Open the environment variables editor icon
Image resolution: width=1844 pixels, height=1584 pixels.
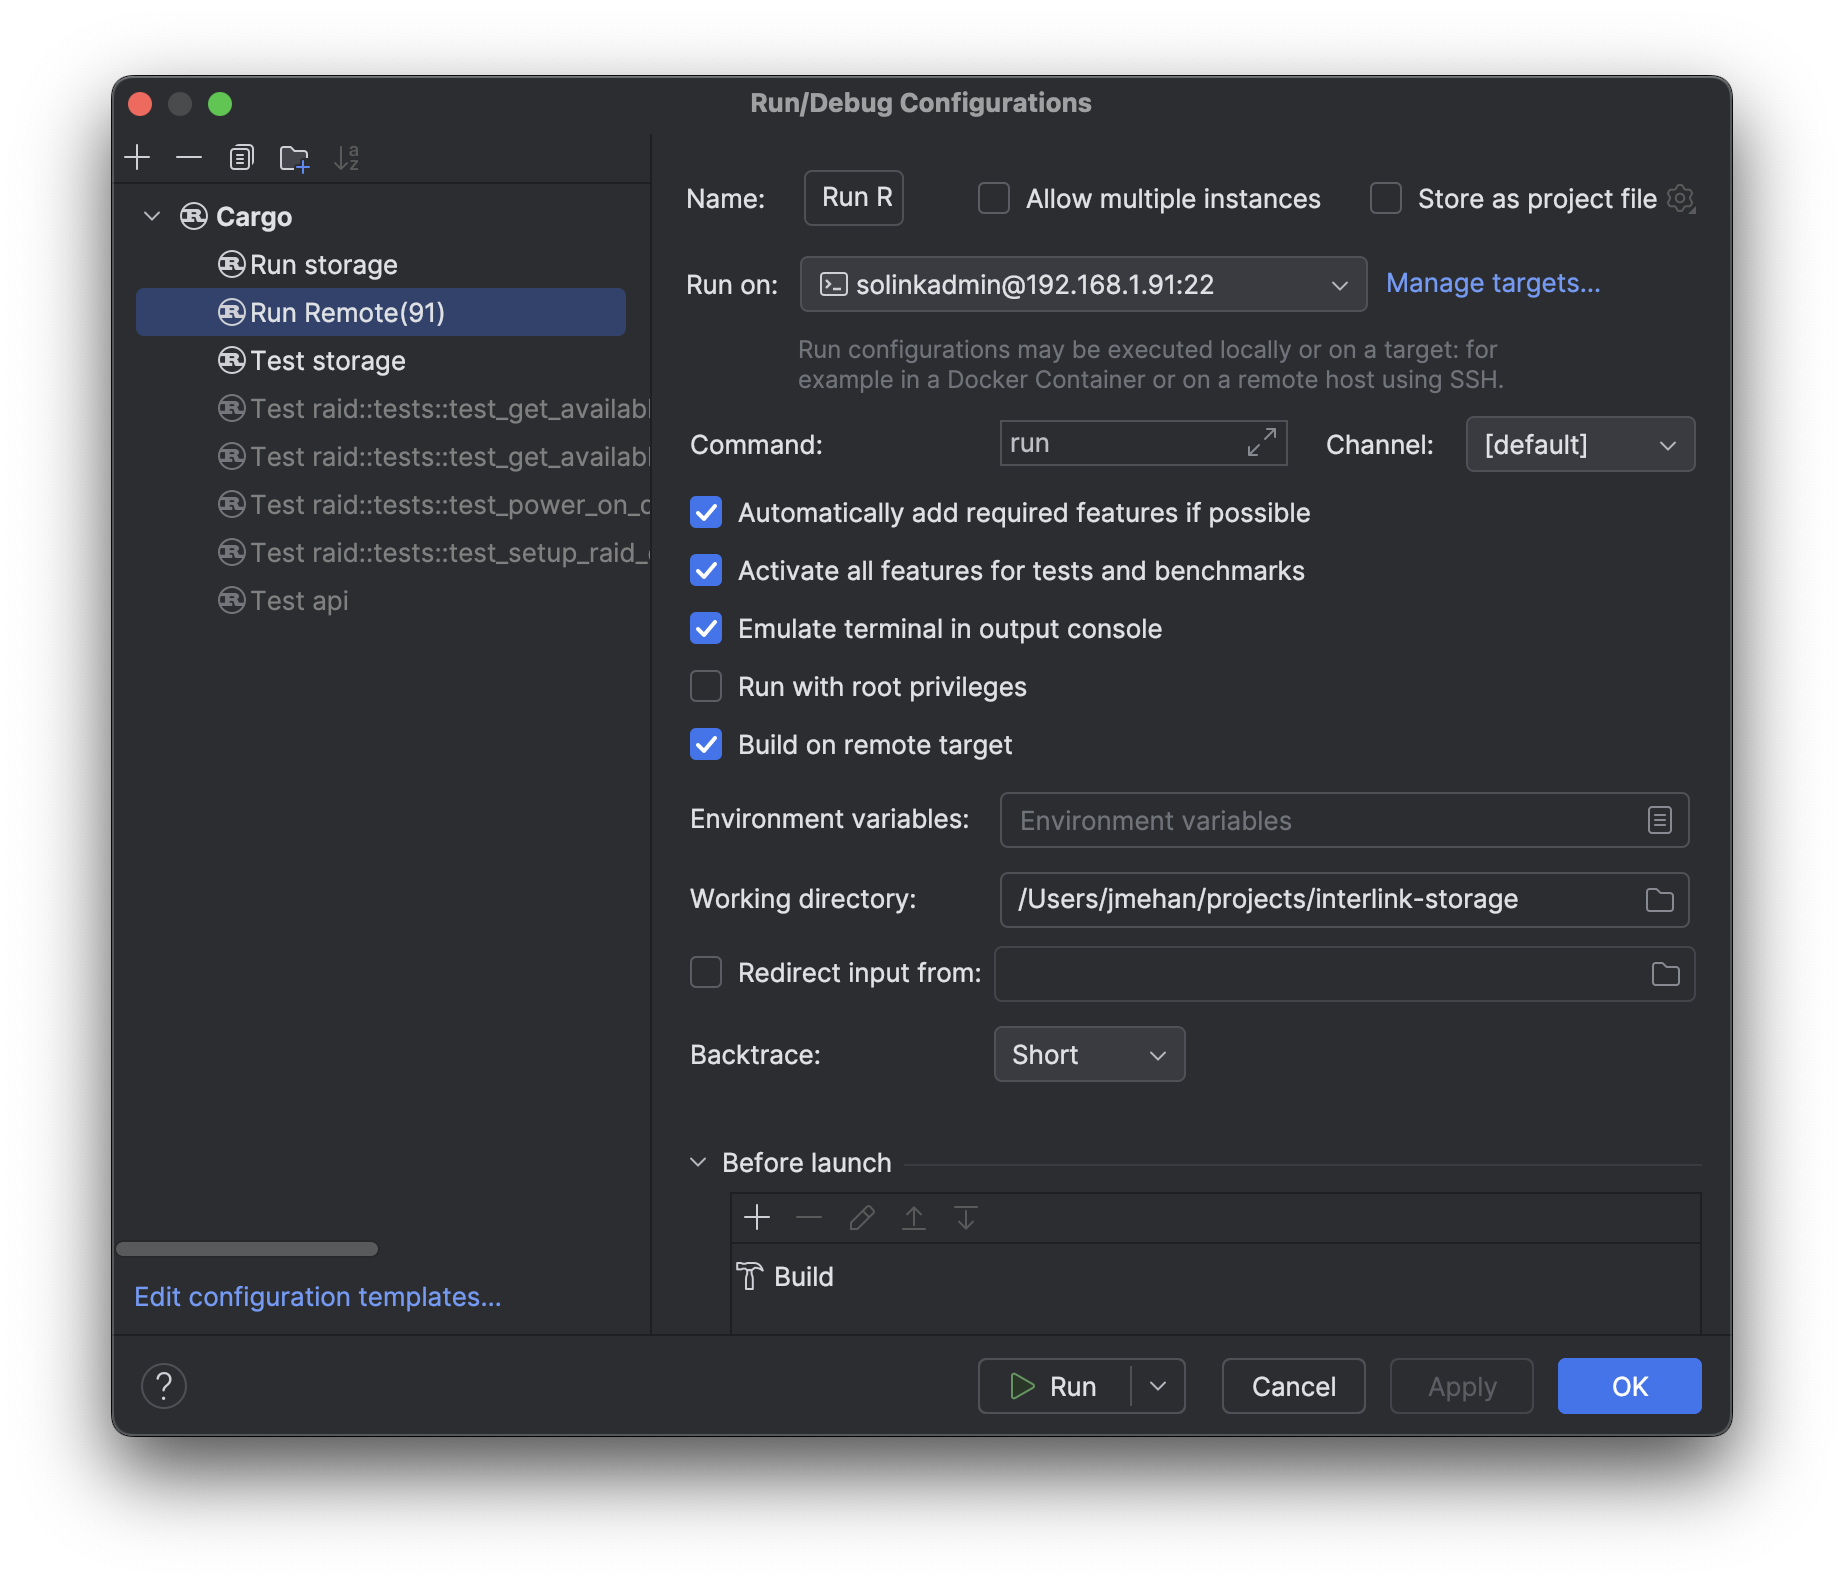[x=1659, y=821]
